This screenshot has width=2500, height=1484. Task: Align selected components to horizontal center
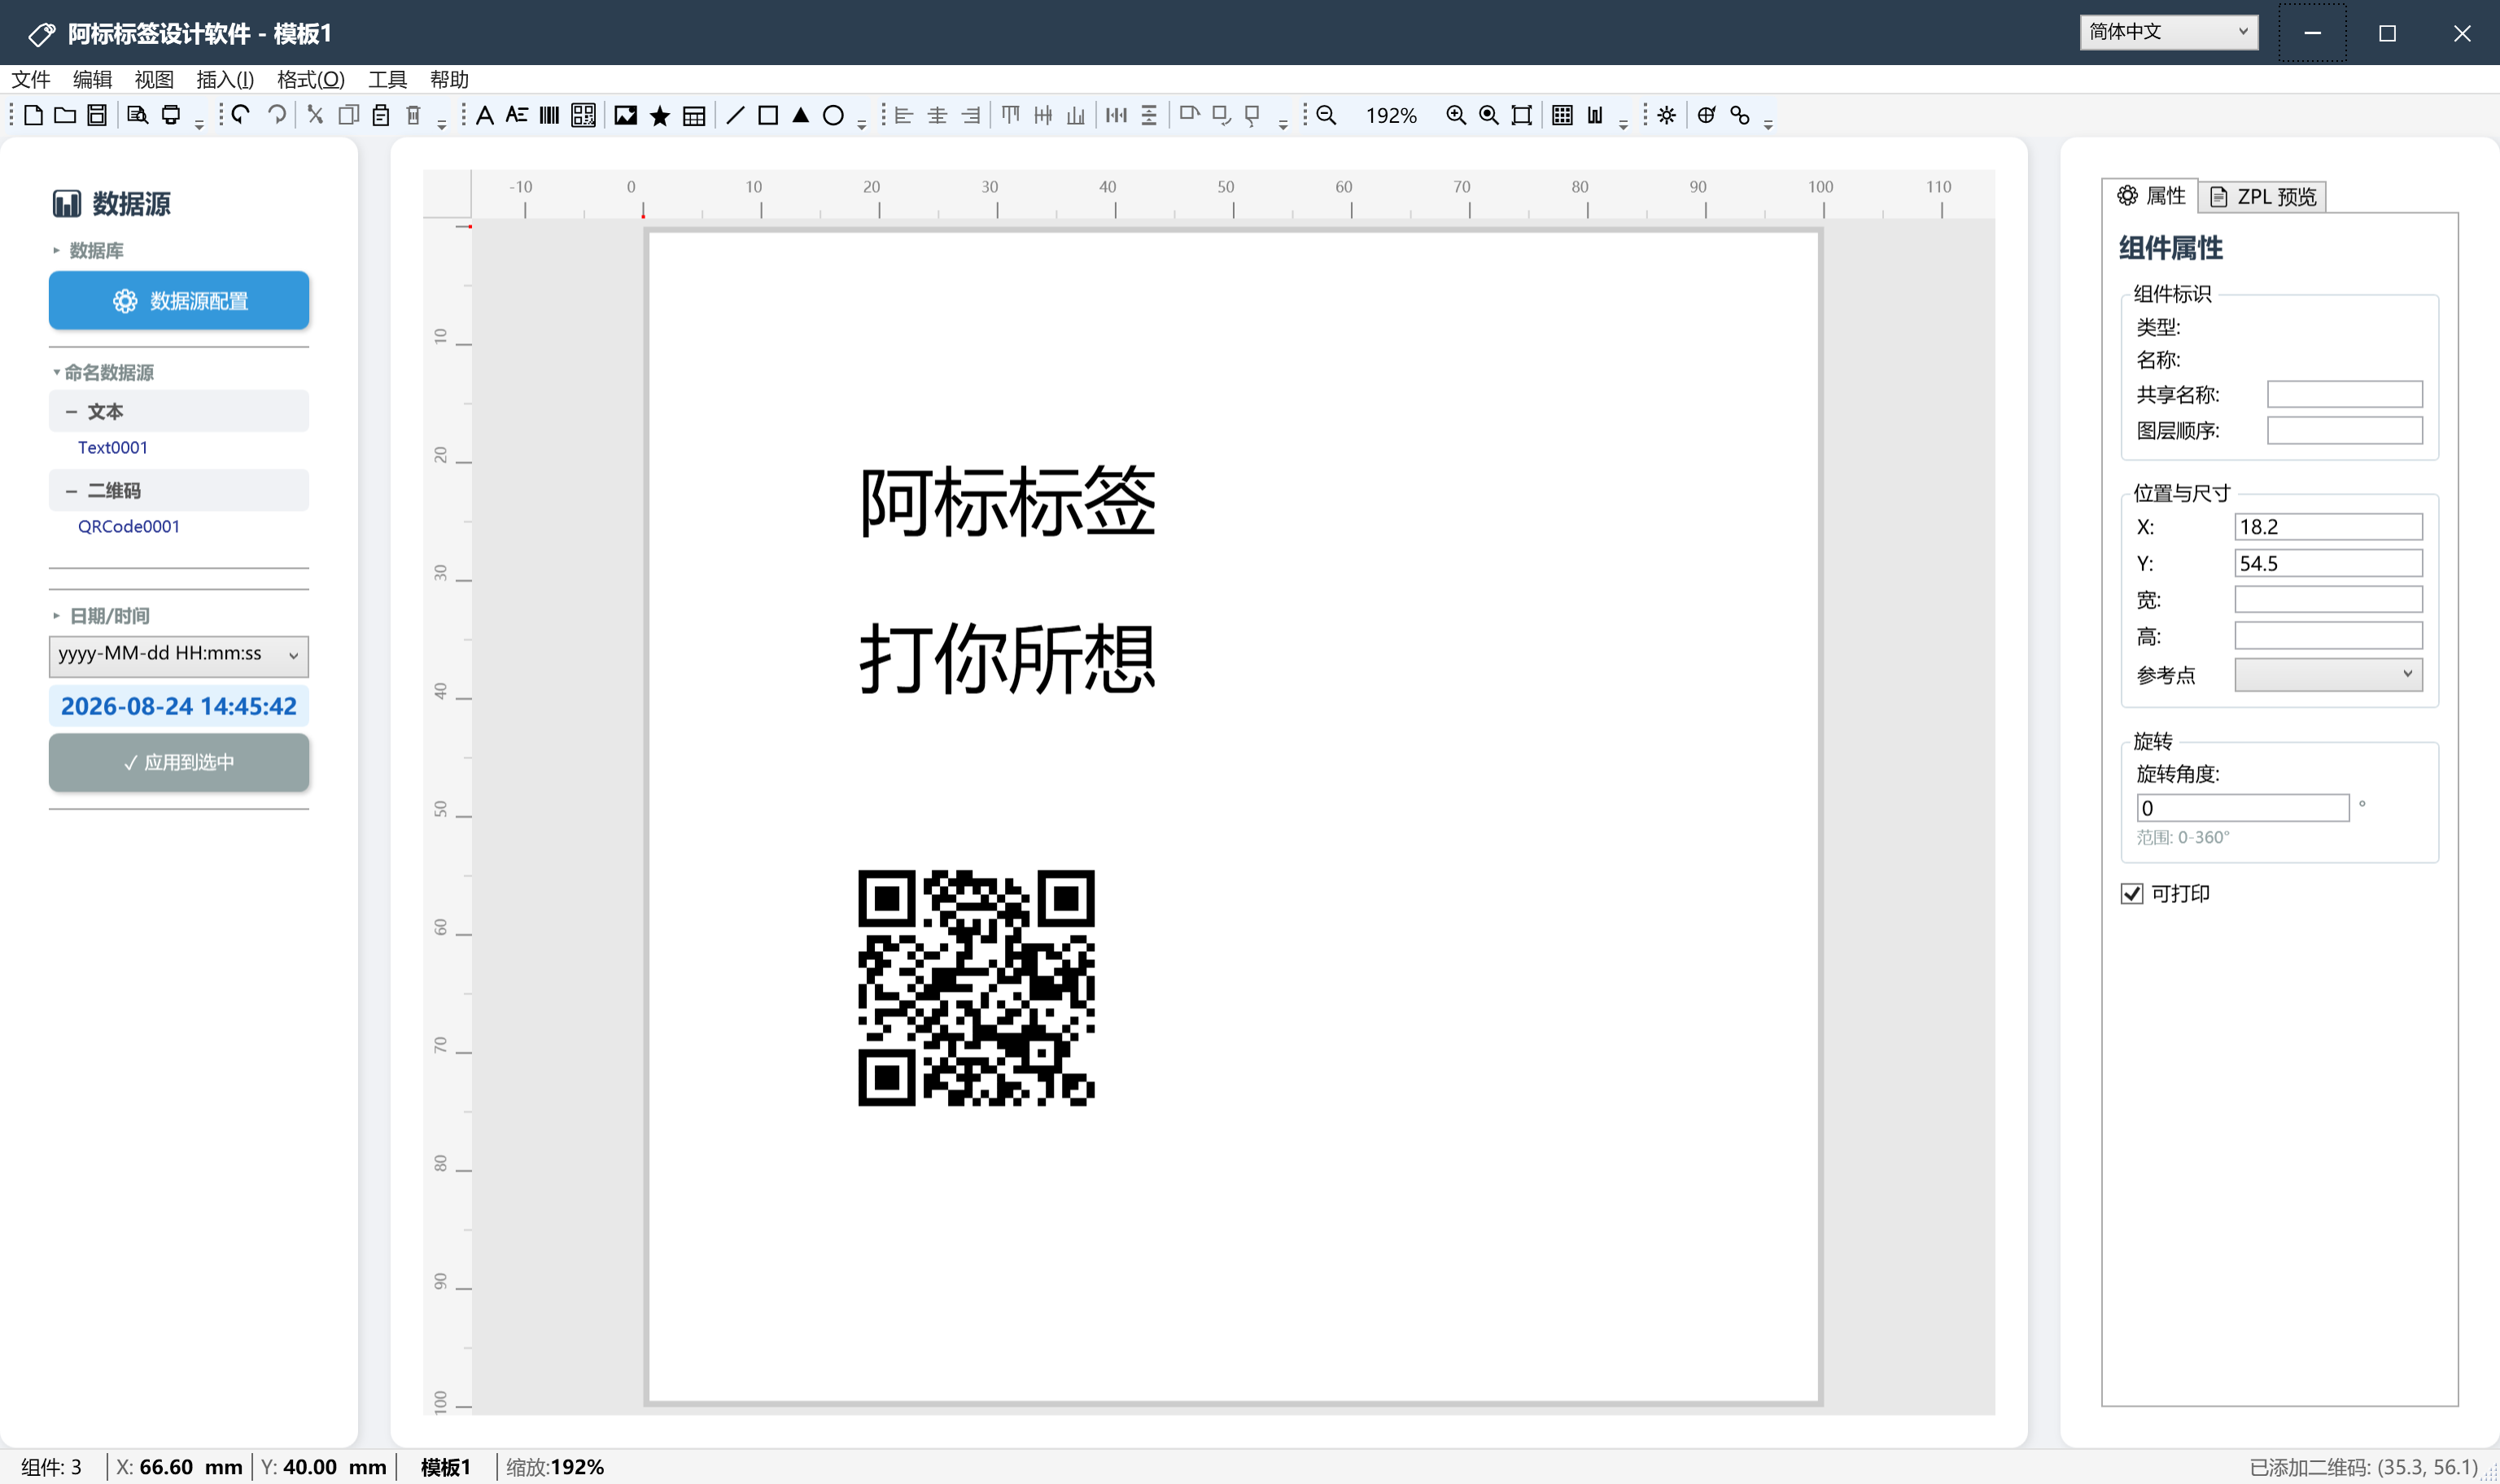pos(937,115)
